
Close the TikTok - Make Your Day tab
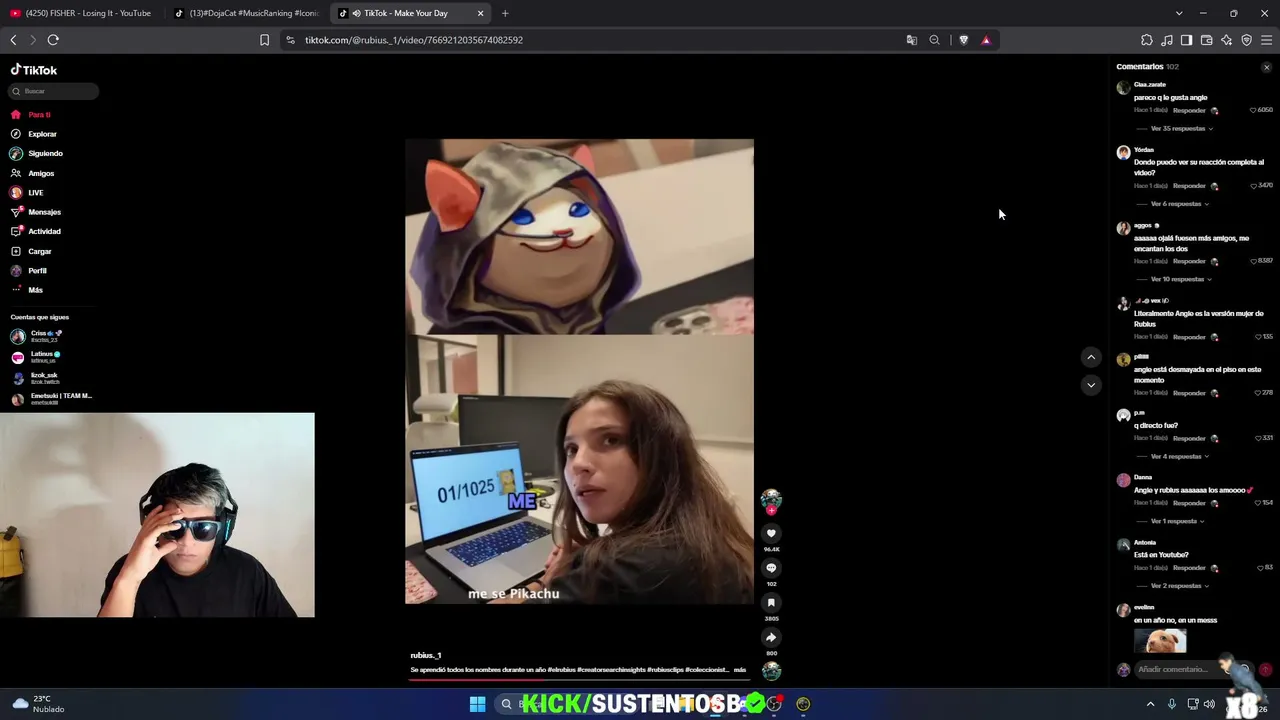click(481, 13)
